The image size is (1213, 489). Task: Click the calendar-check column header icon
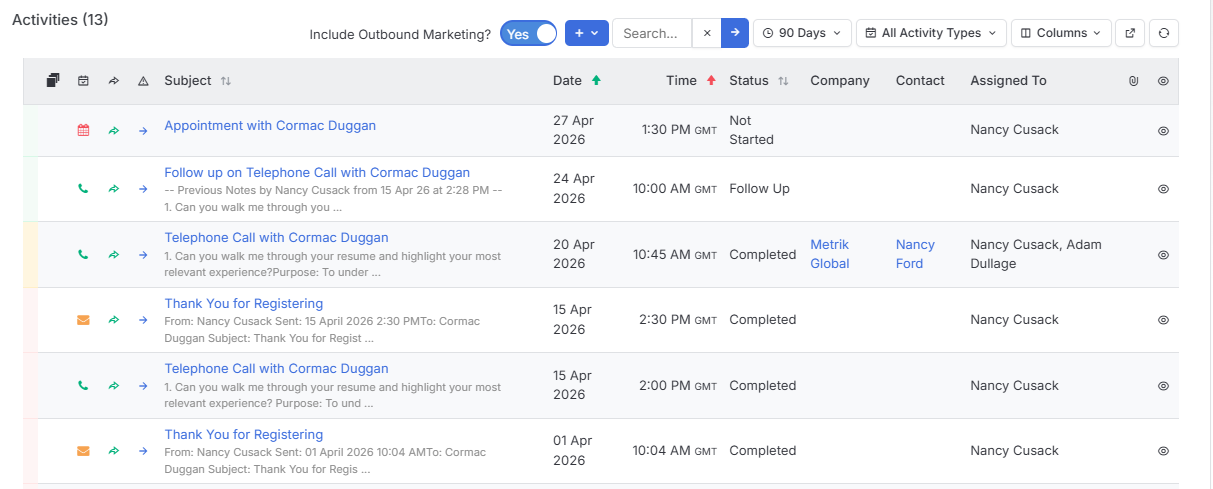[x=83, y=81]
